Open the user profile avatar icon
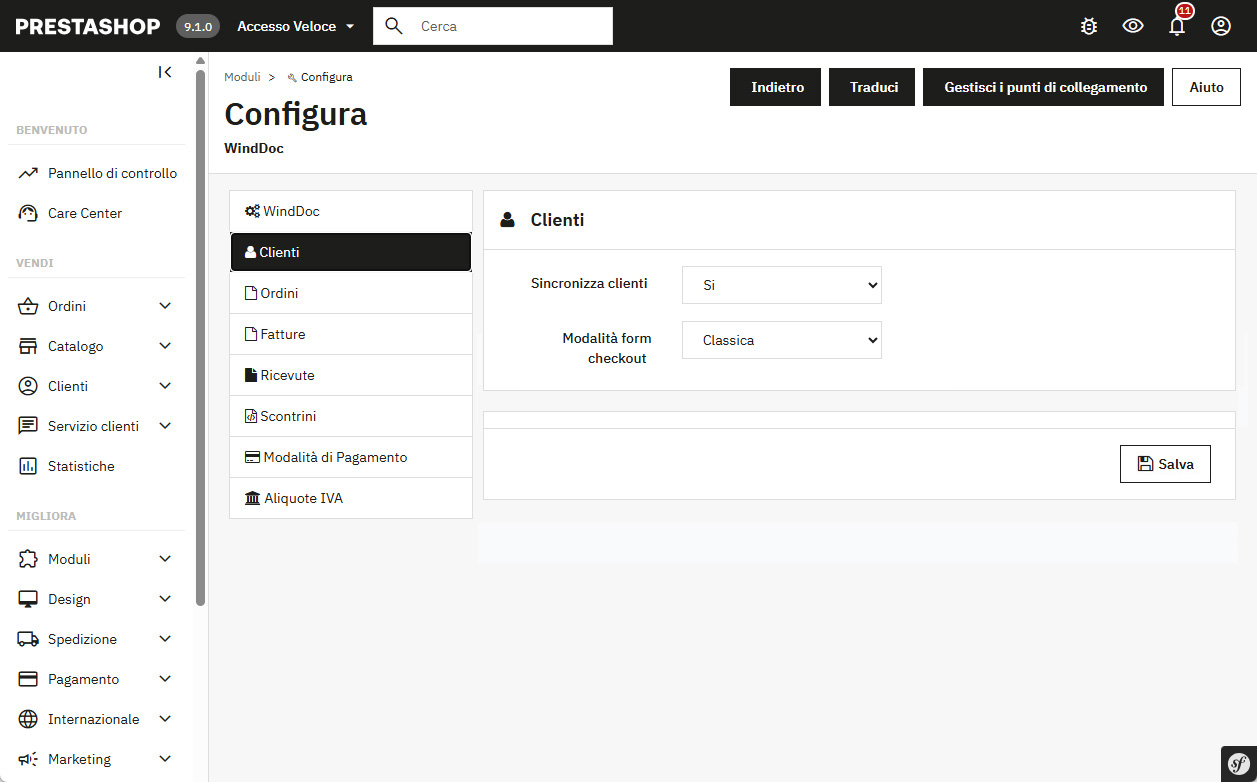This screenshot has width=1257, height=782. point(1221,26)
